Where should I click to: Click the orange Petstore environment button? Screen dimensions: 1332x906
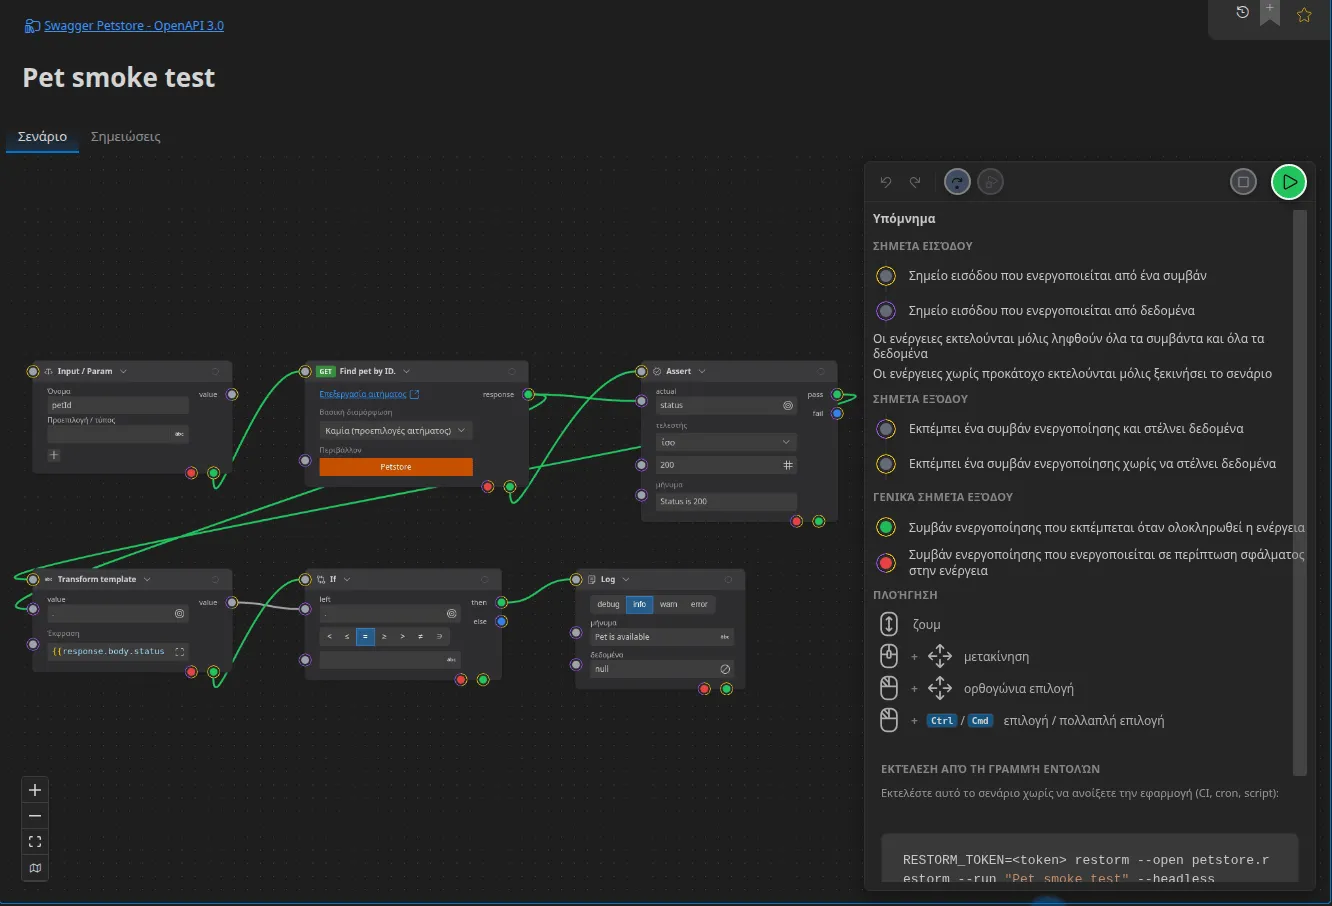396,467
